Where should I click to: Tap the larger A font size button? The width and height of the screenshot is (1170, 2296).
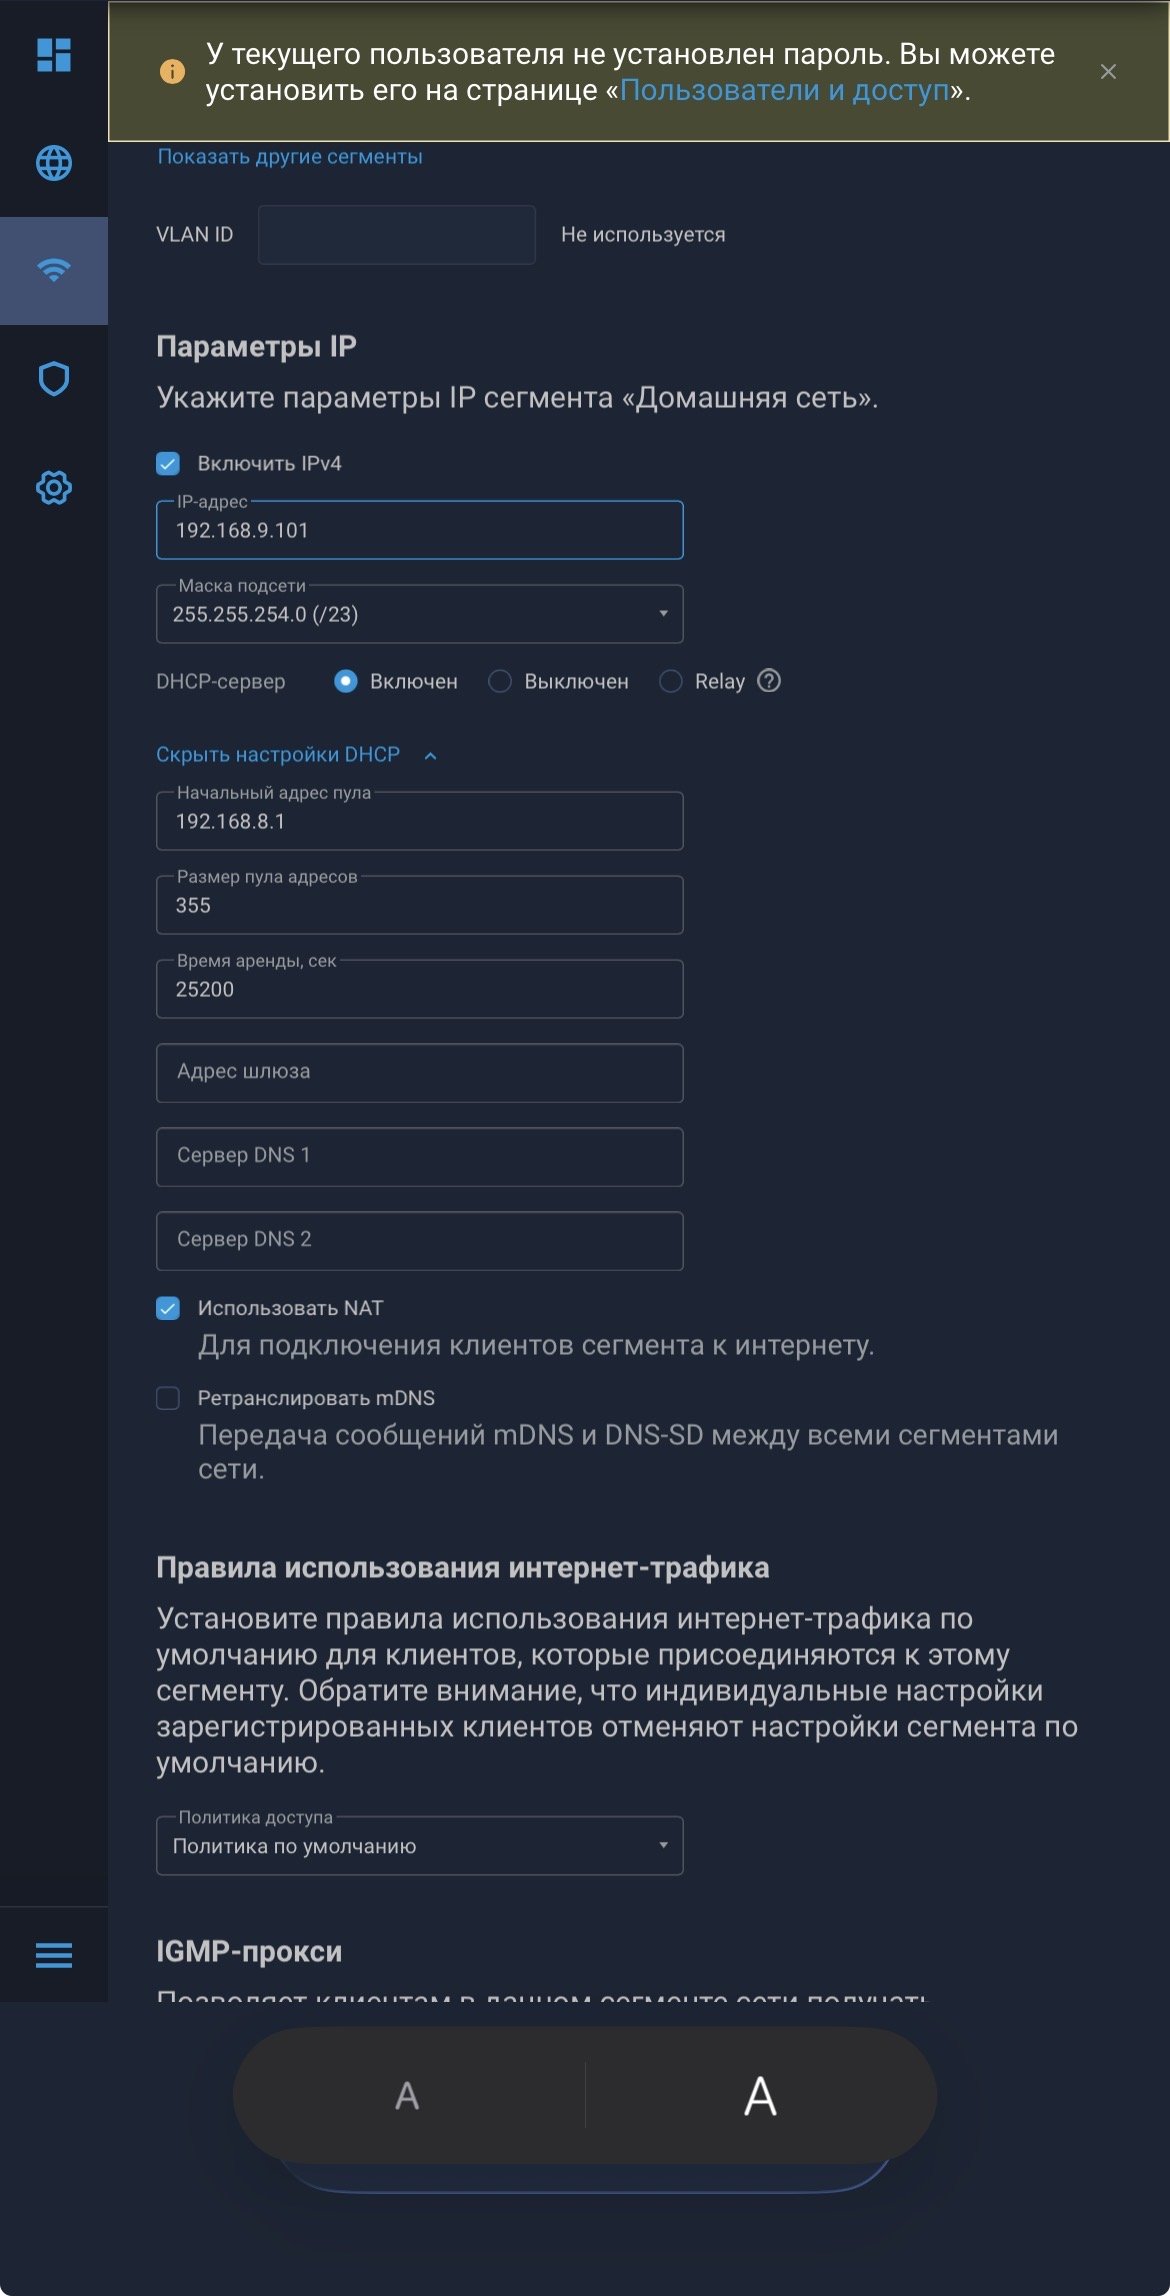point(760,2096)
